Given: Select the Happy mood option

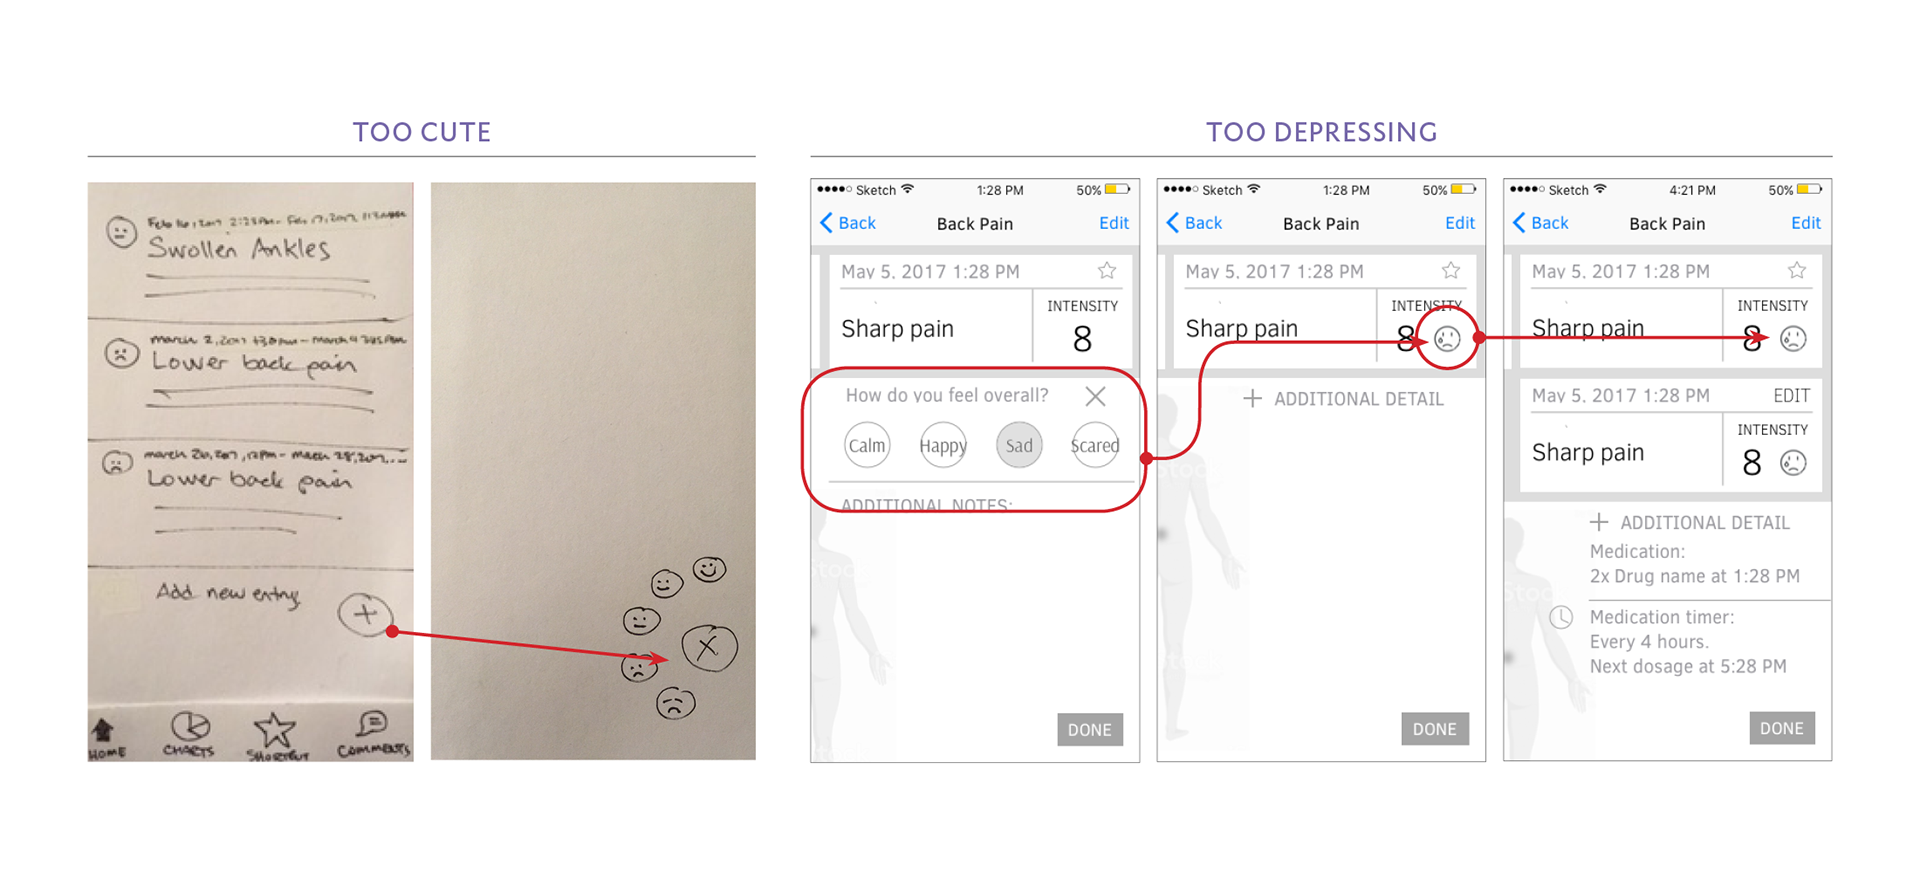Looking at the screenshot, I should pos(943,445).
